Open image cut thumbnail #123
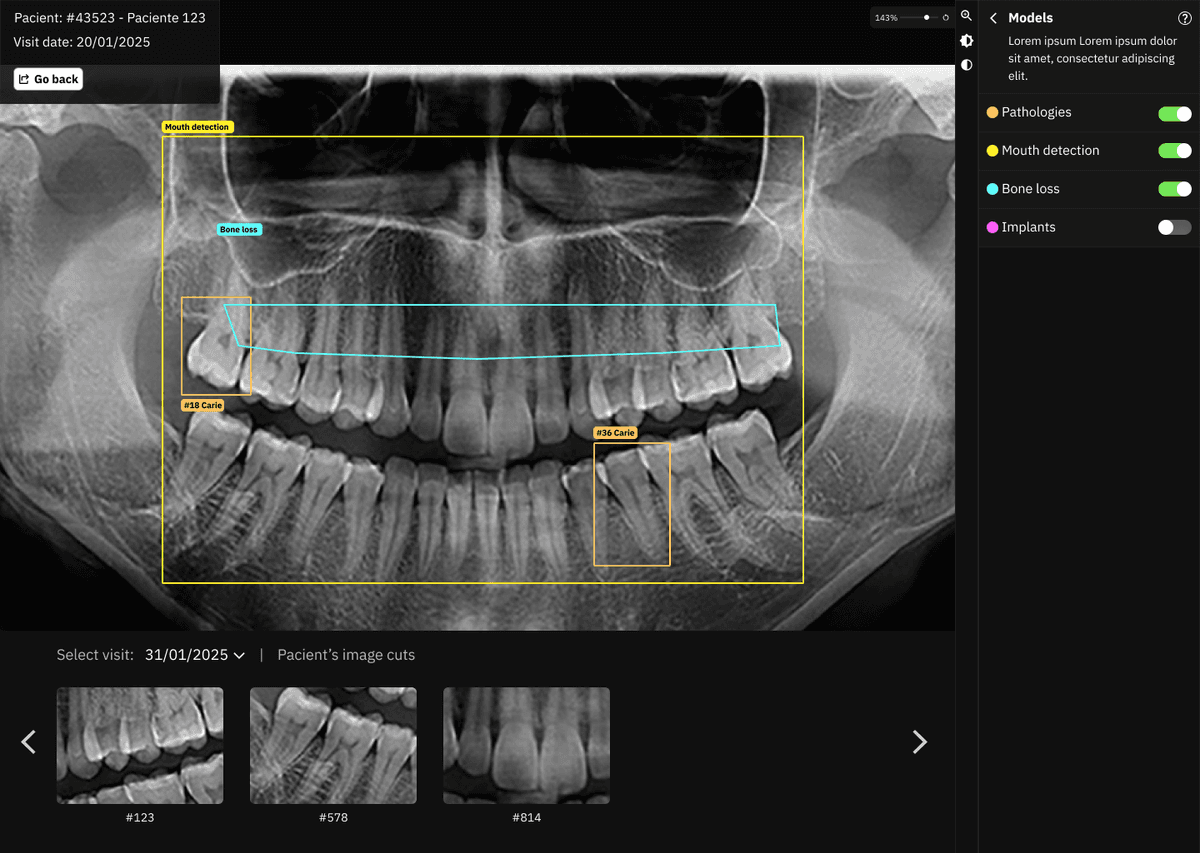1200x853 pixels. [140, 745]
